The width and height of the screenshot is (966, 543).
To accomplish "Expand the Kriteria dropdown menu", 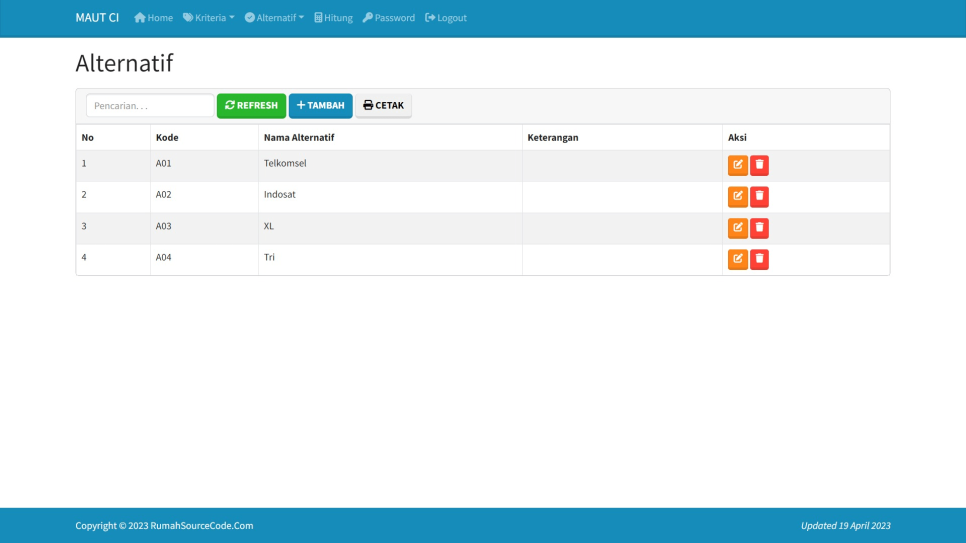I will [208, 18].
